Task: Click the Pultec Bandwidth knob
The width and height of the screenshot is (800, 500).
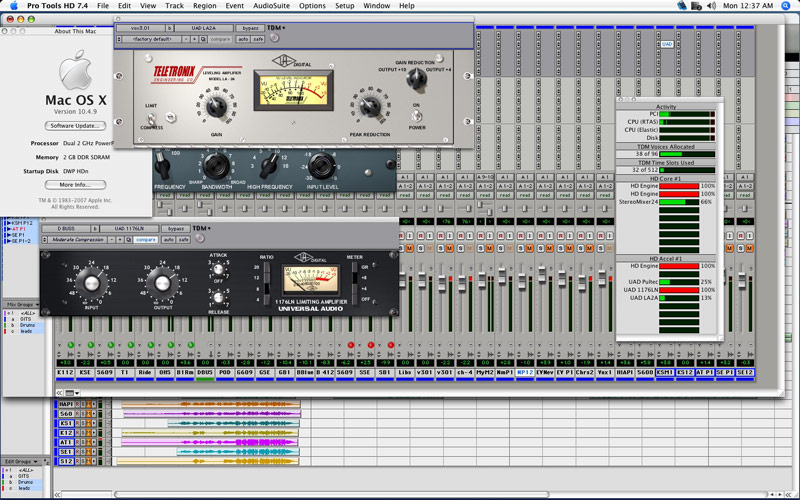Action: (214, 167)
